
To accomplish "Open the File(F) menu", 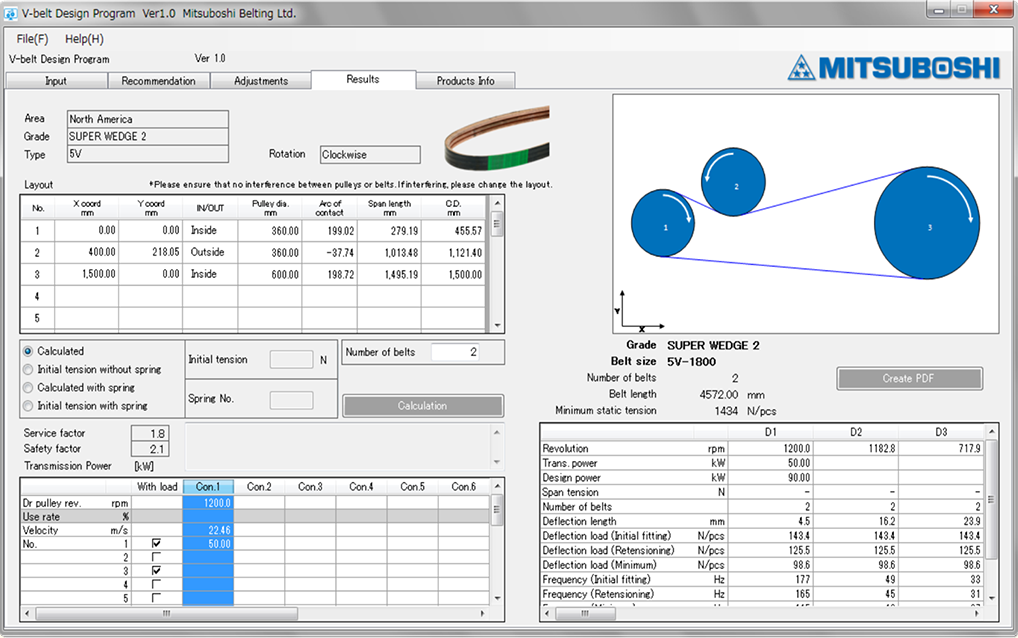I will click(32, 39).
